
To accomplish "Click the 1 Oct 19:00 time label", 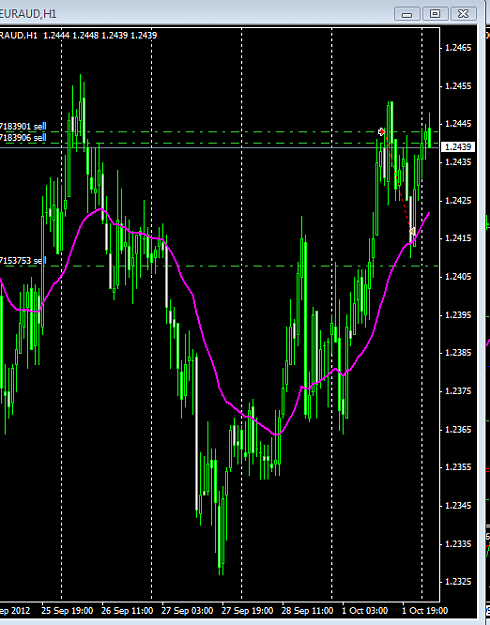I will point(425,611).
